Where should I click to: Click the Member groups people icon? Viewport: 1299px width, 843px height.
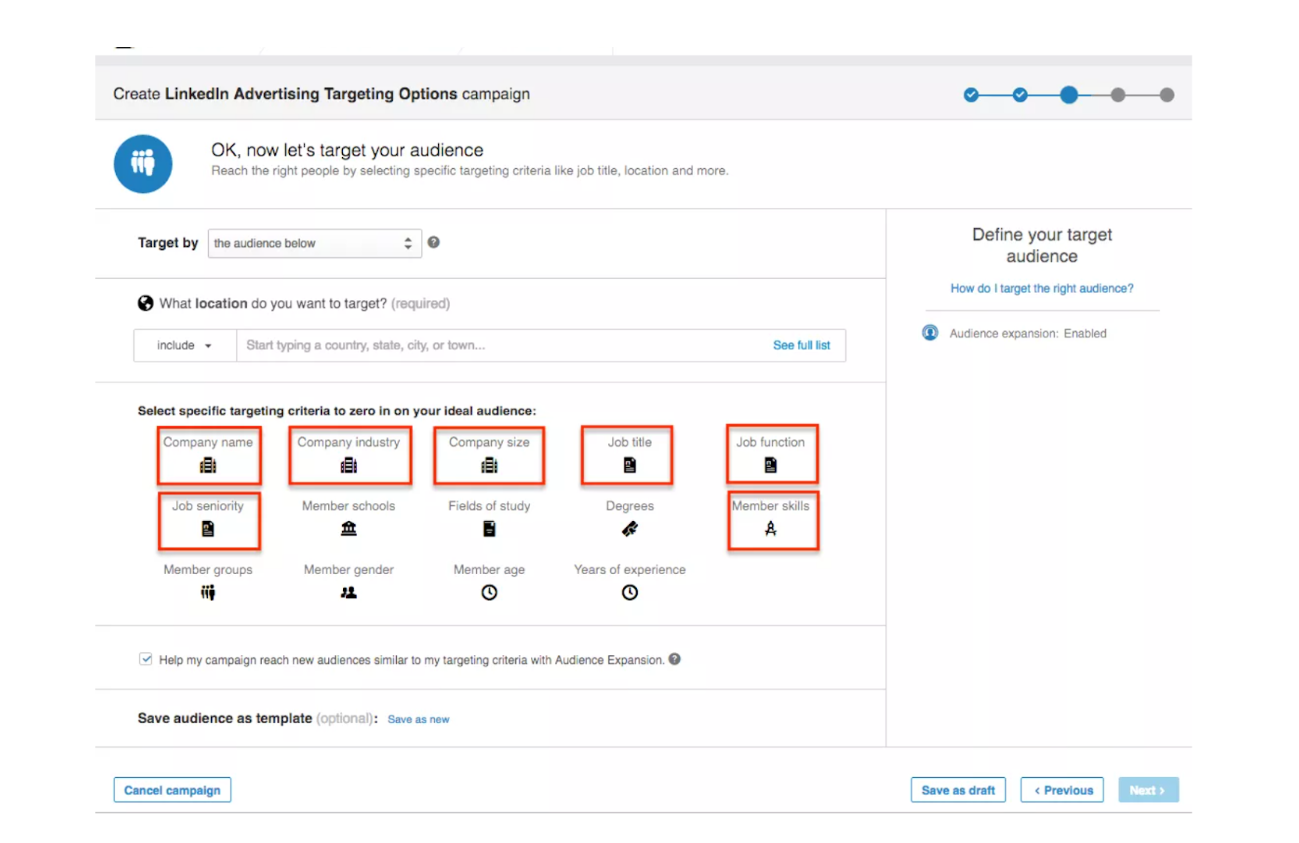point(208,593)
